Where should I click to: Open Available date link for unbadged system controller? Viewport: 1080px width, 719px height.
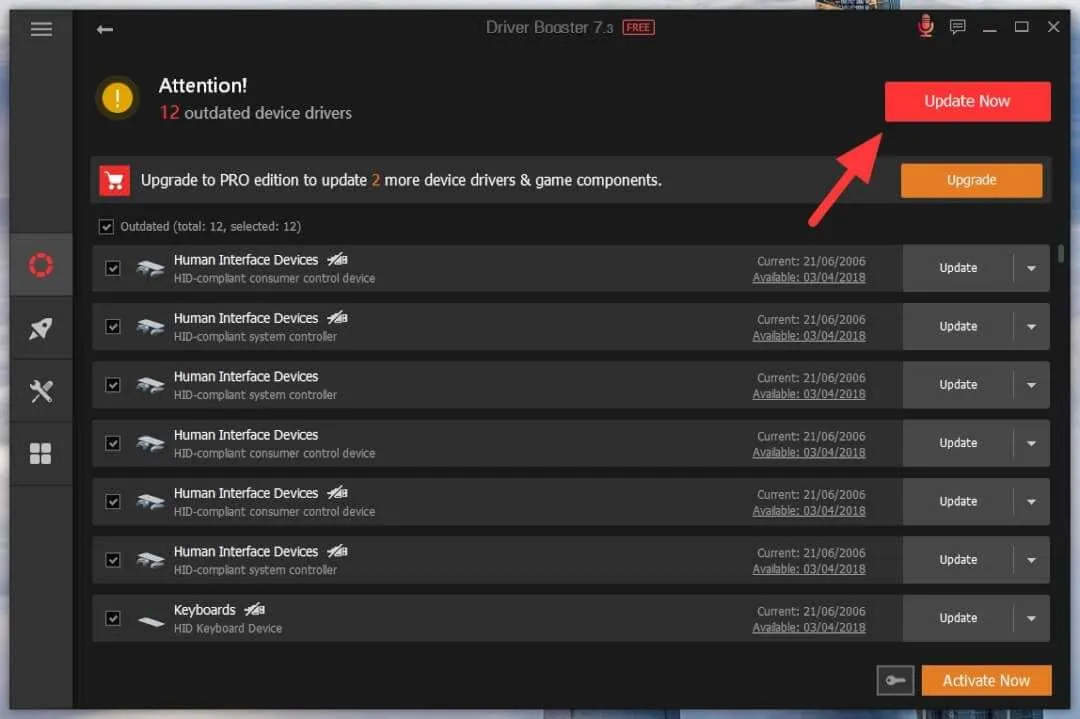pyautogui.click(x=809, y=394)
